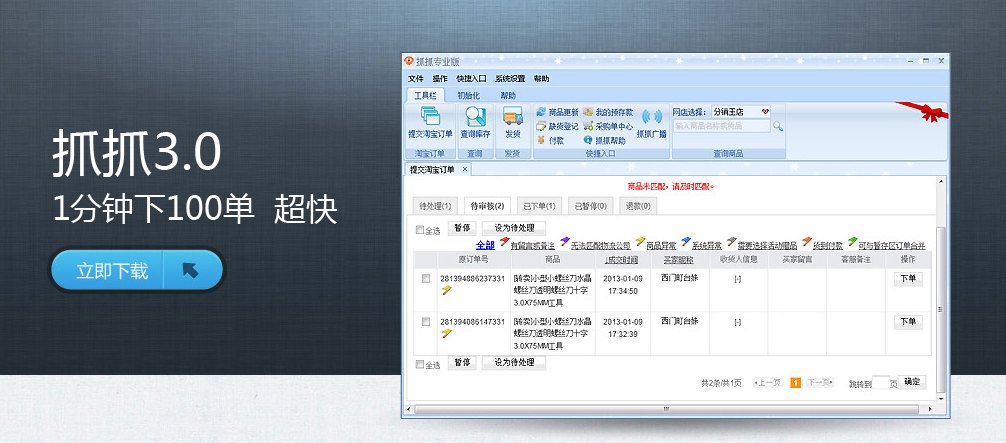Click 下单 for order 281394886237331

908,279
